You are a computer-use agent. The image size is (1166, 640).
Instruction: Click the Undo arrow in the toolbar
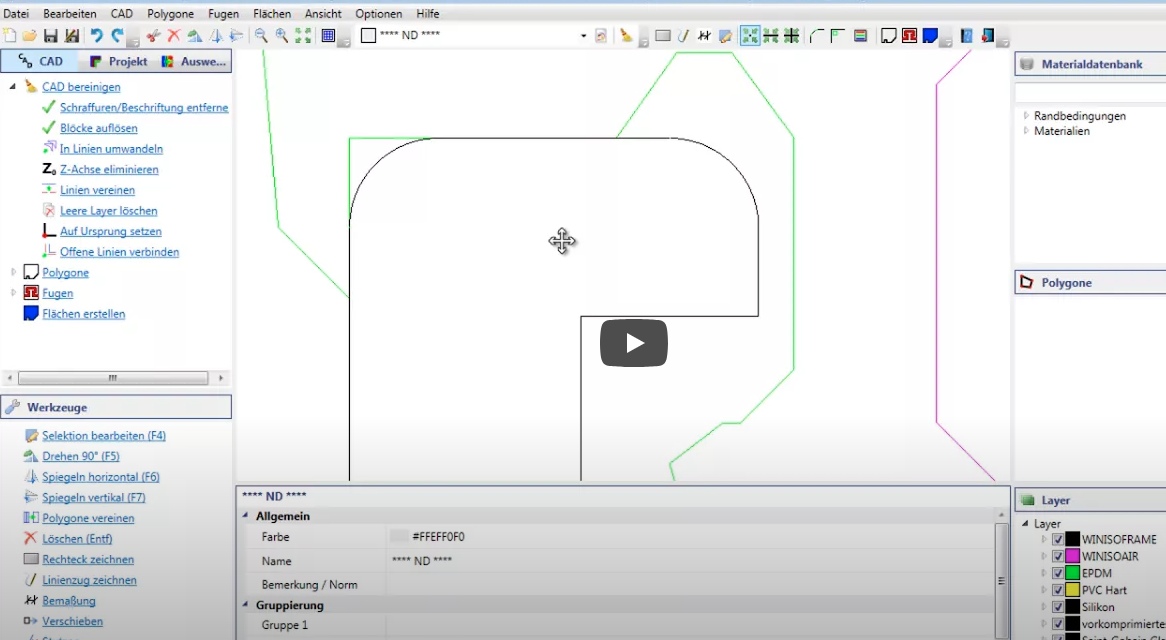pyautogui.click(x=96, y=36)
